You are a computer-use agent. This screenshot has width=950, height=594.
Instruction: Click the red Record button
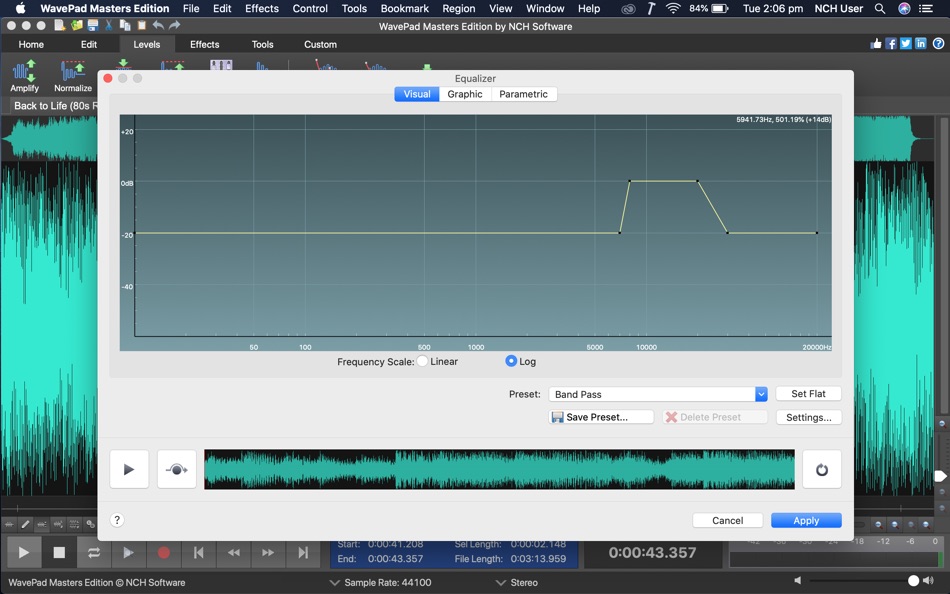coord(164,552)
